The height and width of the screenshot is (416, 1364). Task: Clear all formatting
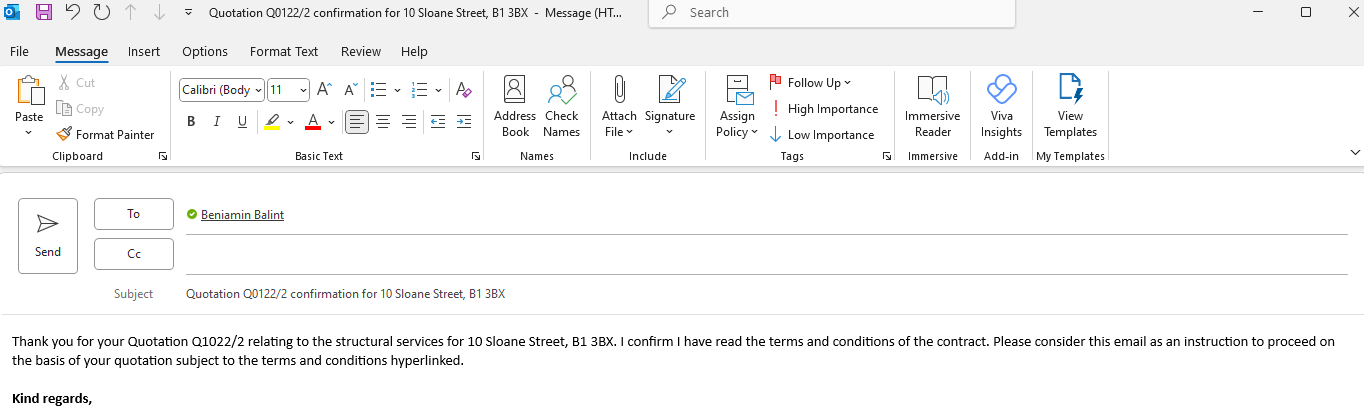[463, 89]
